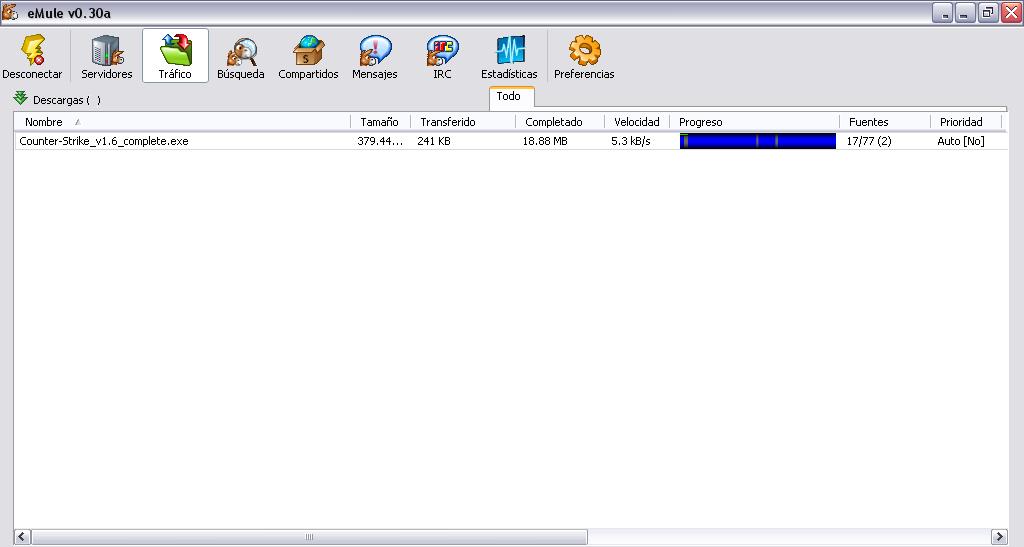Select the Tráfico transfer icon
This screenshot has width=1024, height=547.
pos(175,51)
